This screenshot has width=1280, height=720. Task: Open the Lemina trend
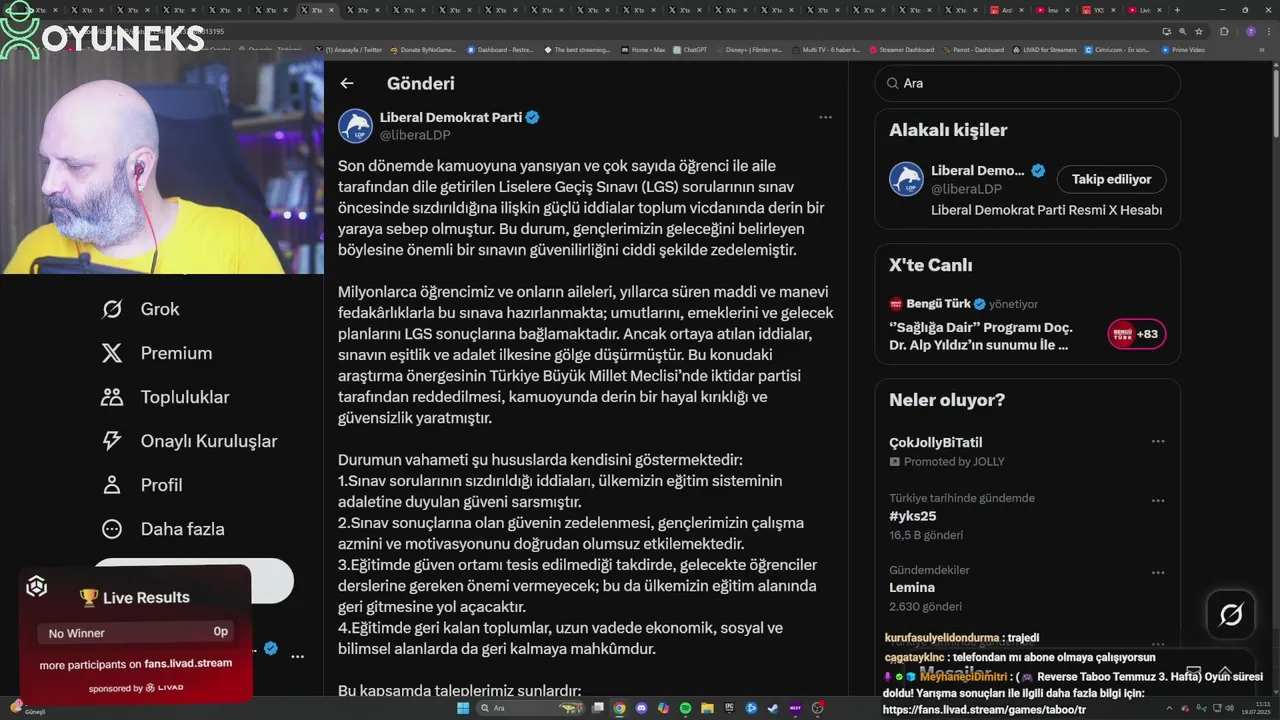coord(912,588)
